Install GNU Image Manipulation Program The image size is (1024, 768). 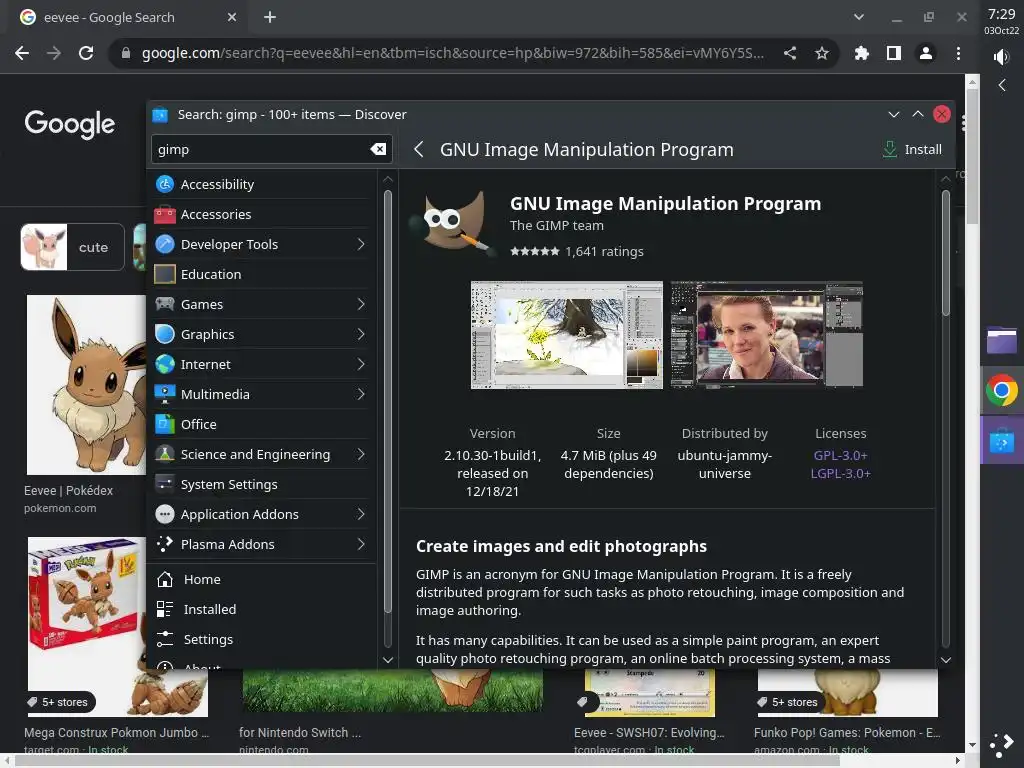[912, 150]
